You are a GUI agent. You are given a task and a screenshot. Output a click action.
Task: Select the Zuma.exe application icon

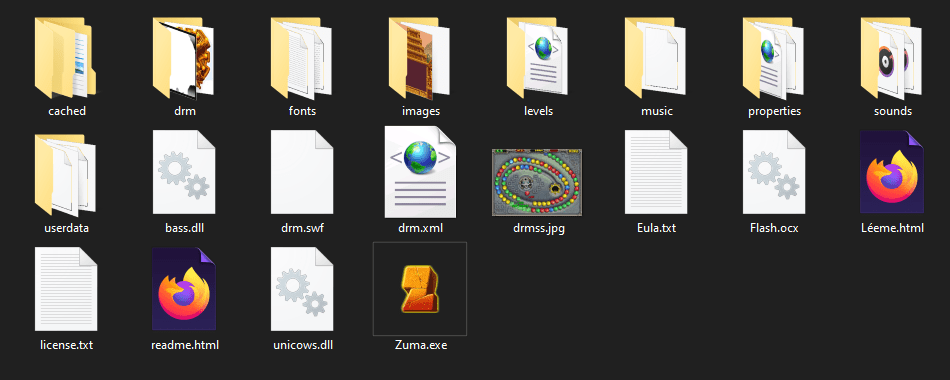click(x=419, y=288)
